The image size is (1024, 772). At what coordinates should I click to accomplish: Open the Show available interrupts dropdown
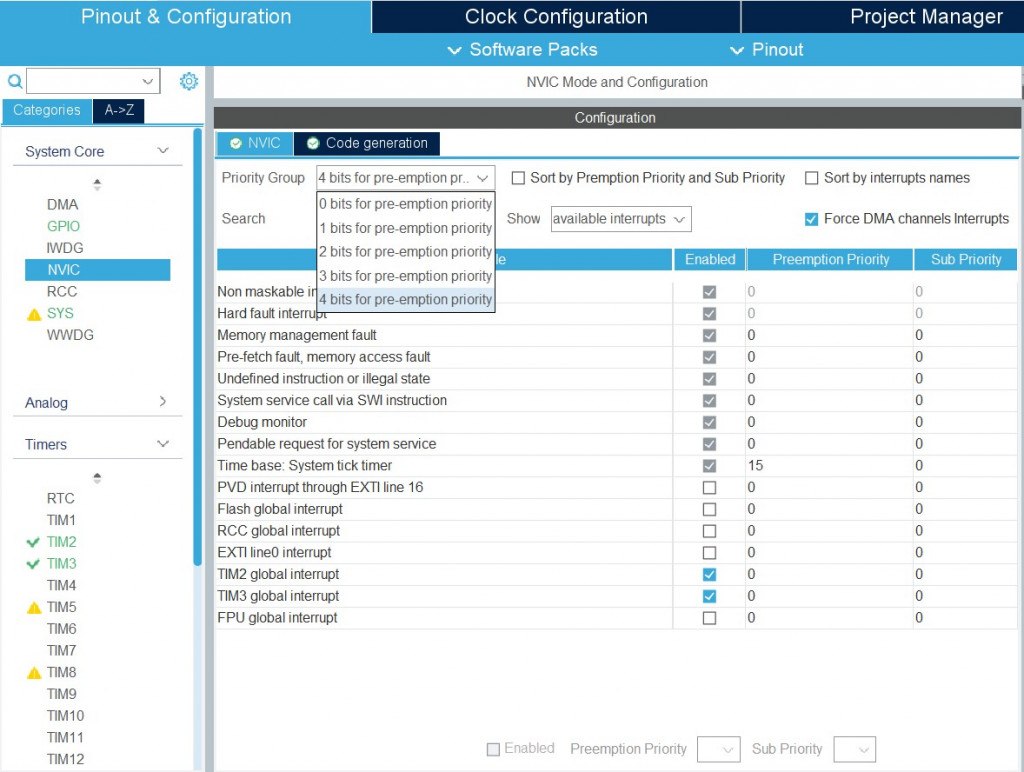620,219
